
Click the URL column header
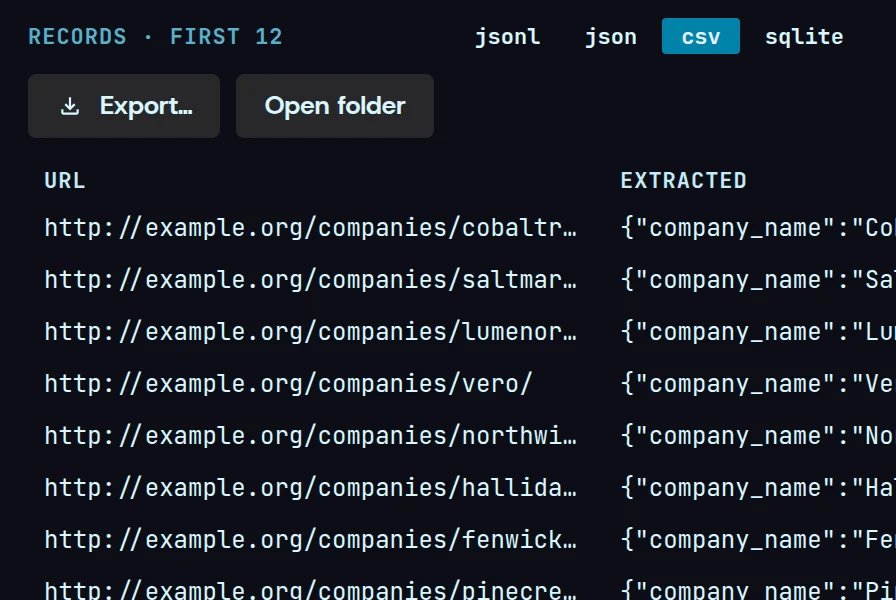pos(65,181)
